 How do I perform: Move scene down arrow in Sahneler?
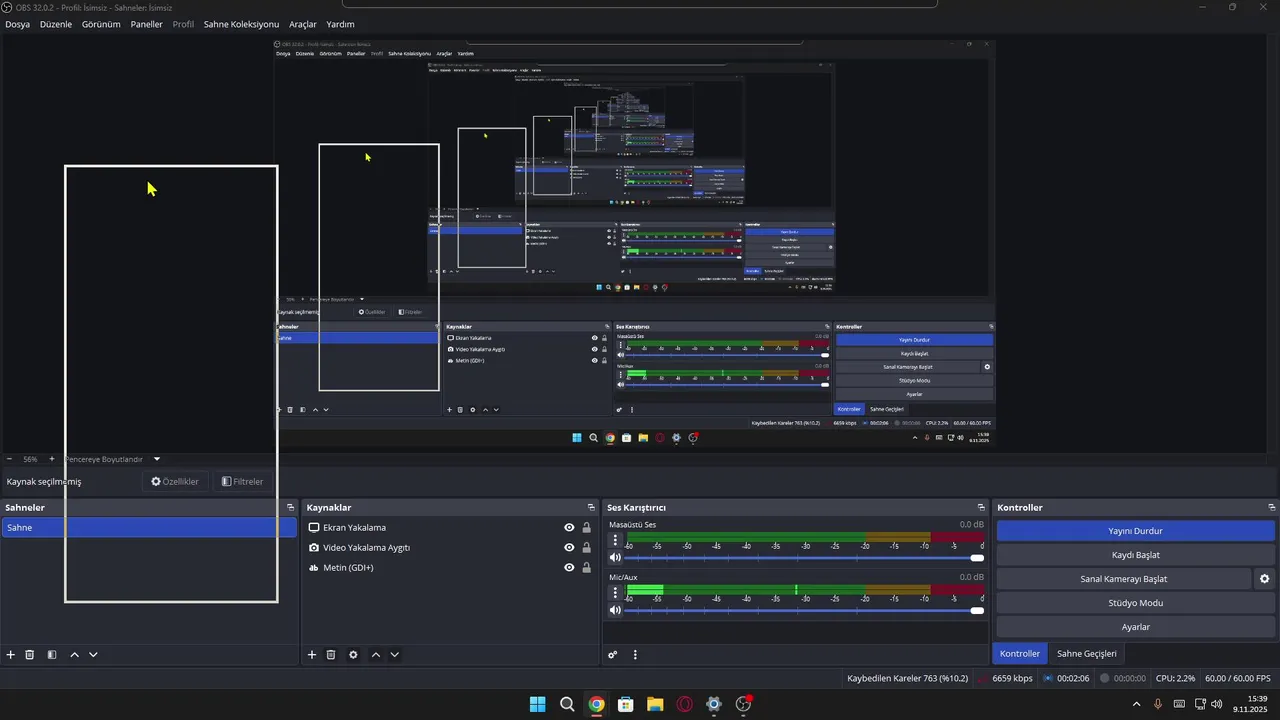pos(93,655)
